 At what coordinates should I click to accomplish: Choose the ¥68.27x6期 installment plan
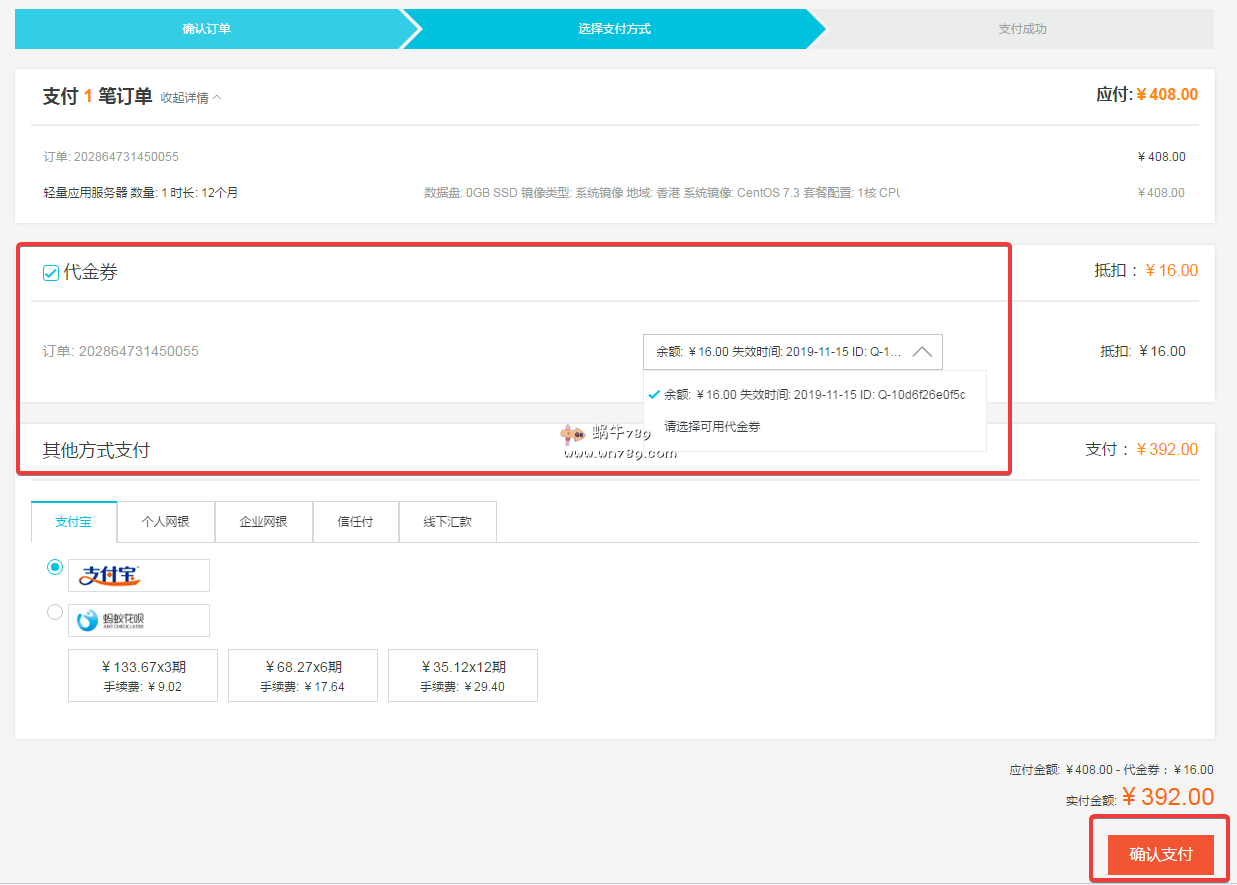pyautogui.click(x=303, y=676)
